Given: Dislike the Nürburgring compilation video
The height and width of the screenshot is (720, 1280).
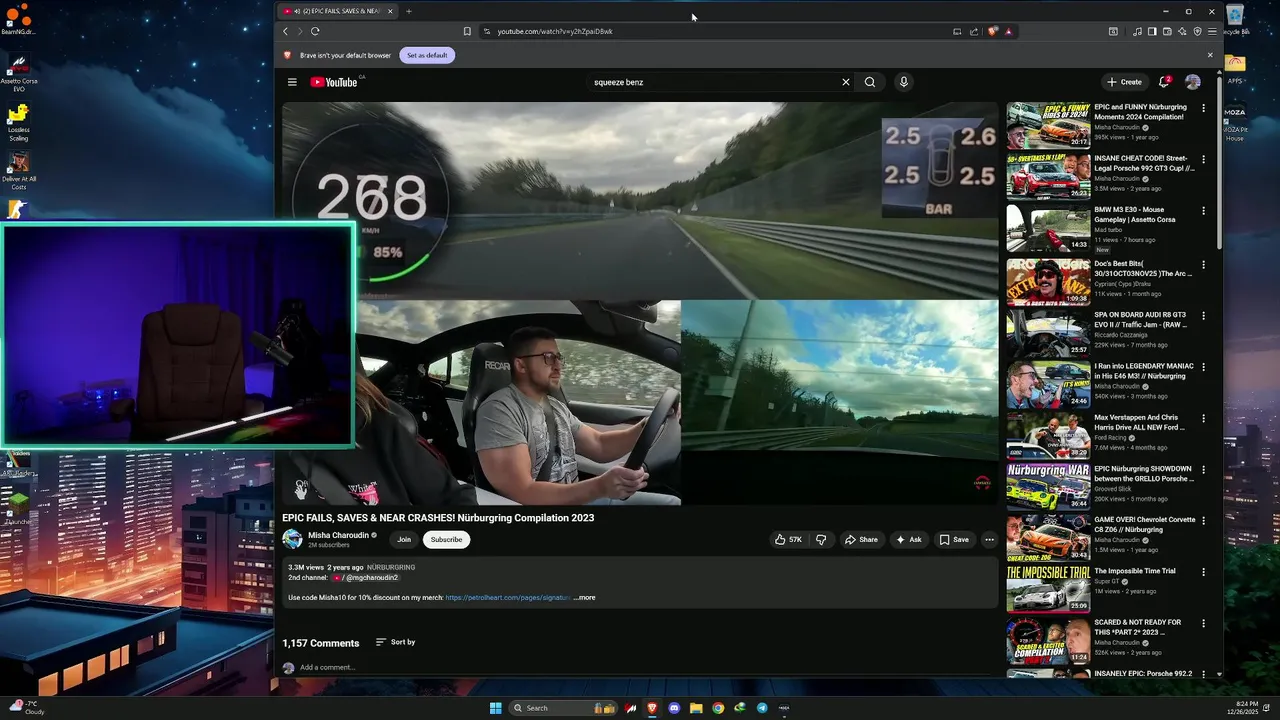Looking at the screenshot, I should (x=821, y=539).
